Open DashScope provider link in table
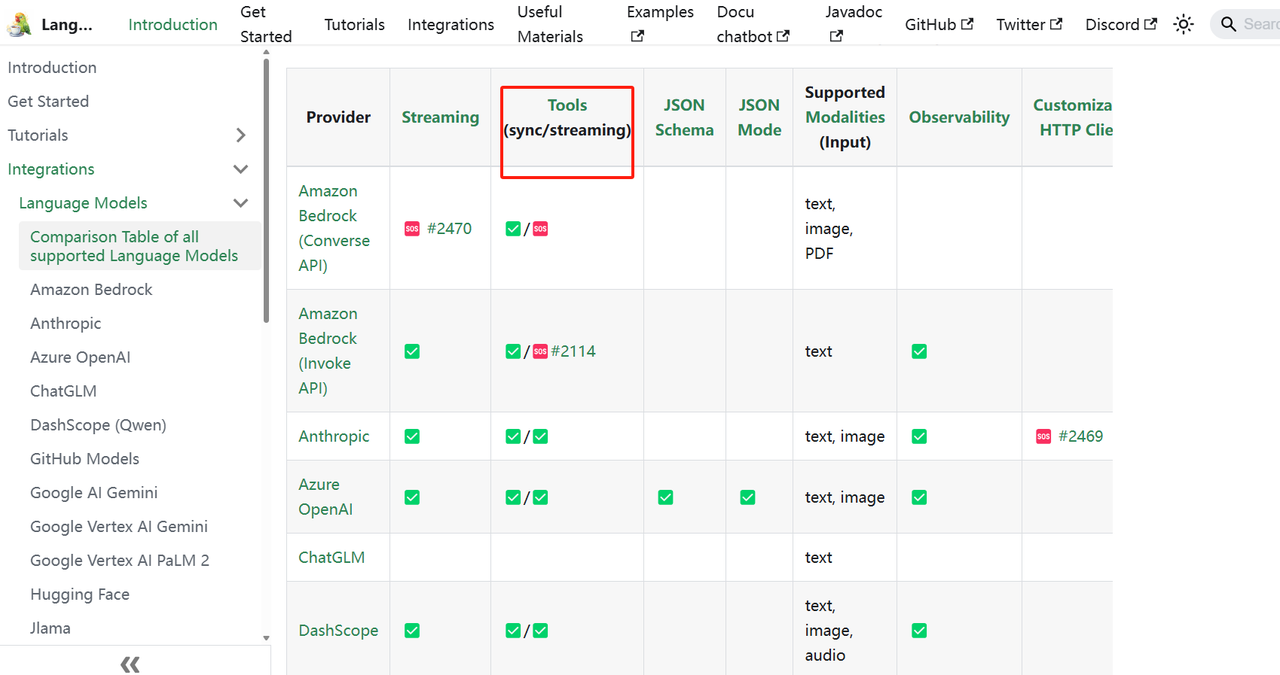Screen dimensions: 1280x675 338,630
